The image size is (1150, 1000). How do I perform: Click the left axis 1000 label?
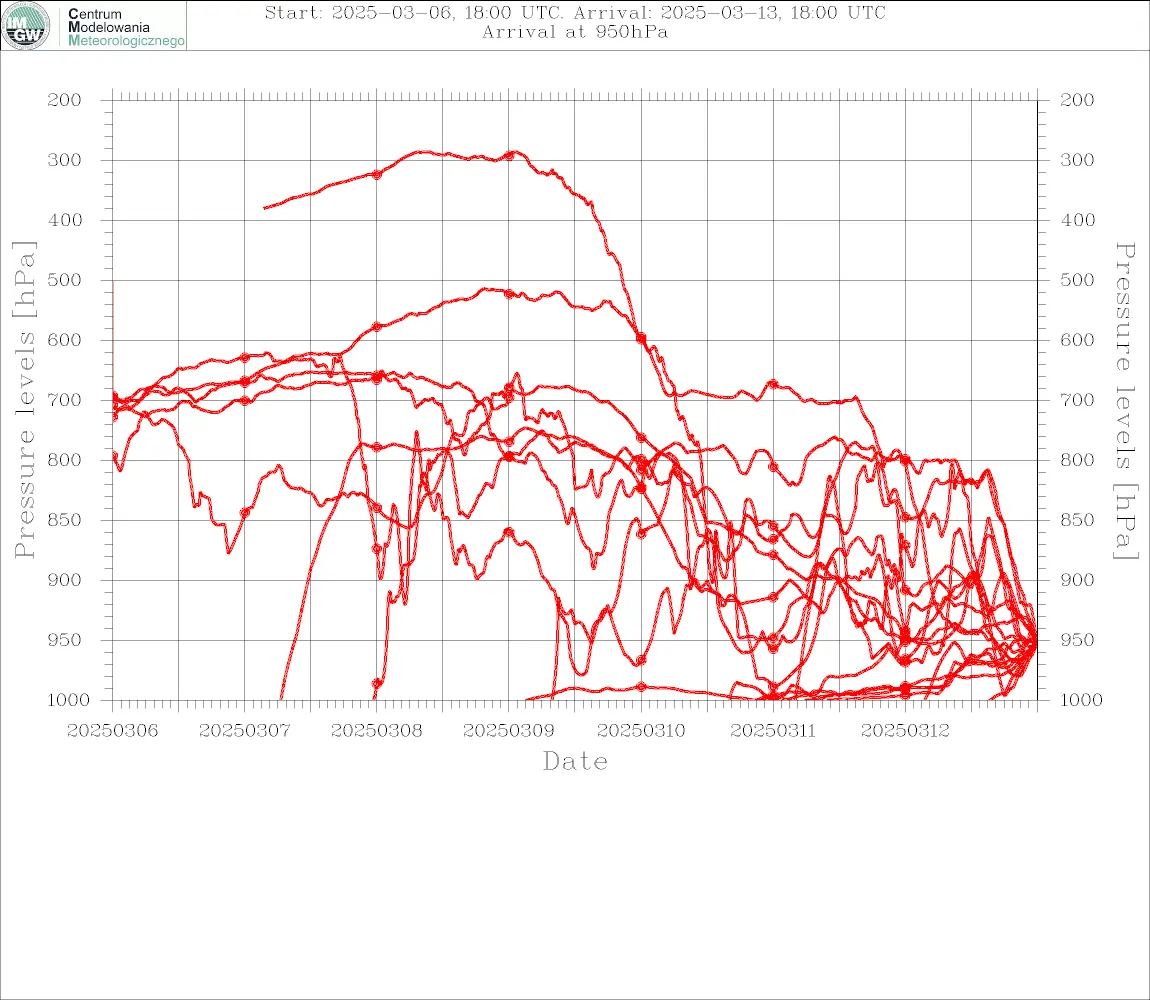click(68, 700)
